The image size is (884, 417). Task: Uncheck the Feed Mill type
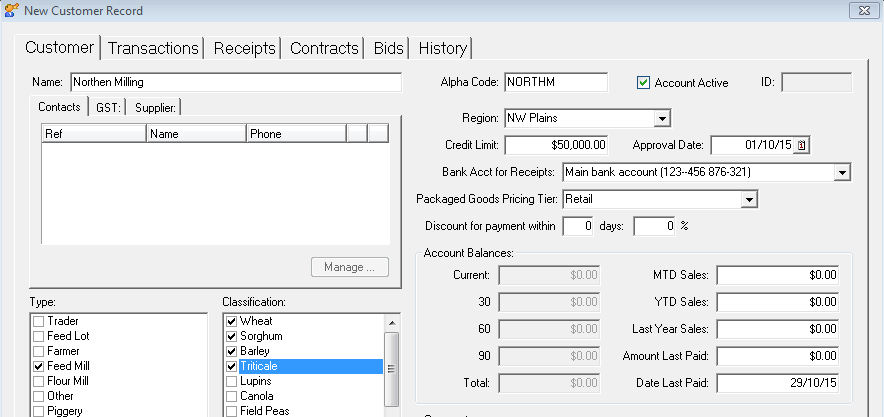point(39,367)
